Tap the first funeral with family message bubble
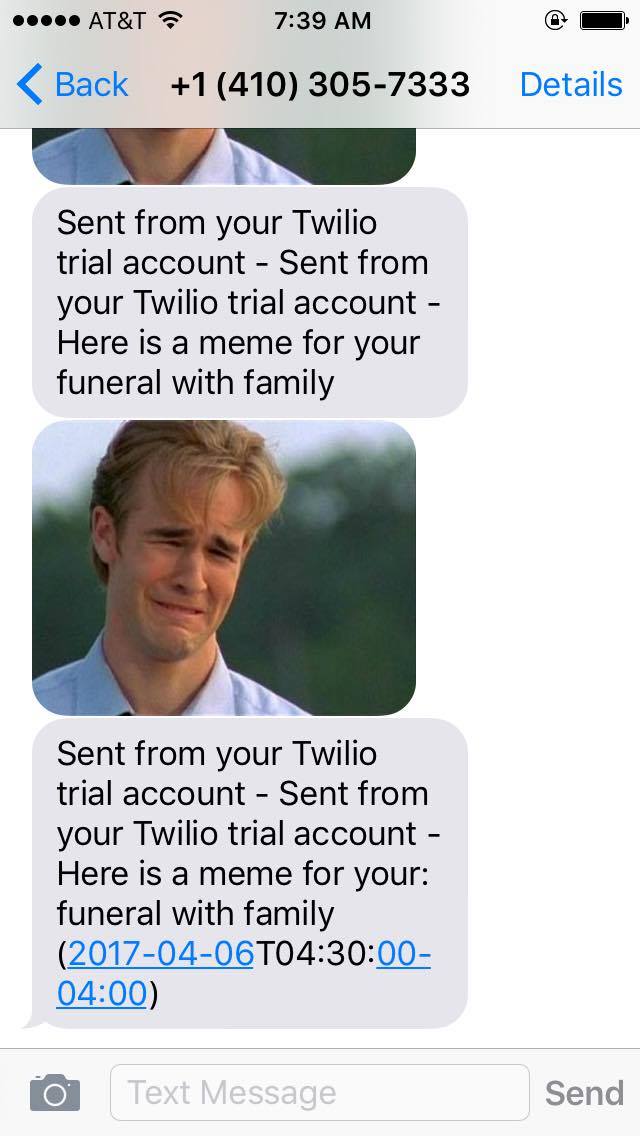640x1136 pixels. [x=250, y=302]
